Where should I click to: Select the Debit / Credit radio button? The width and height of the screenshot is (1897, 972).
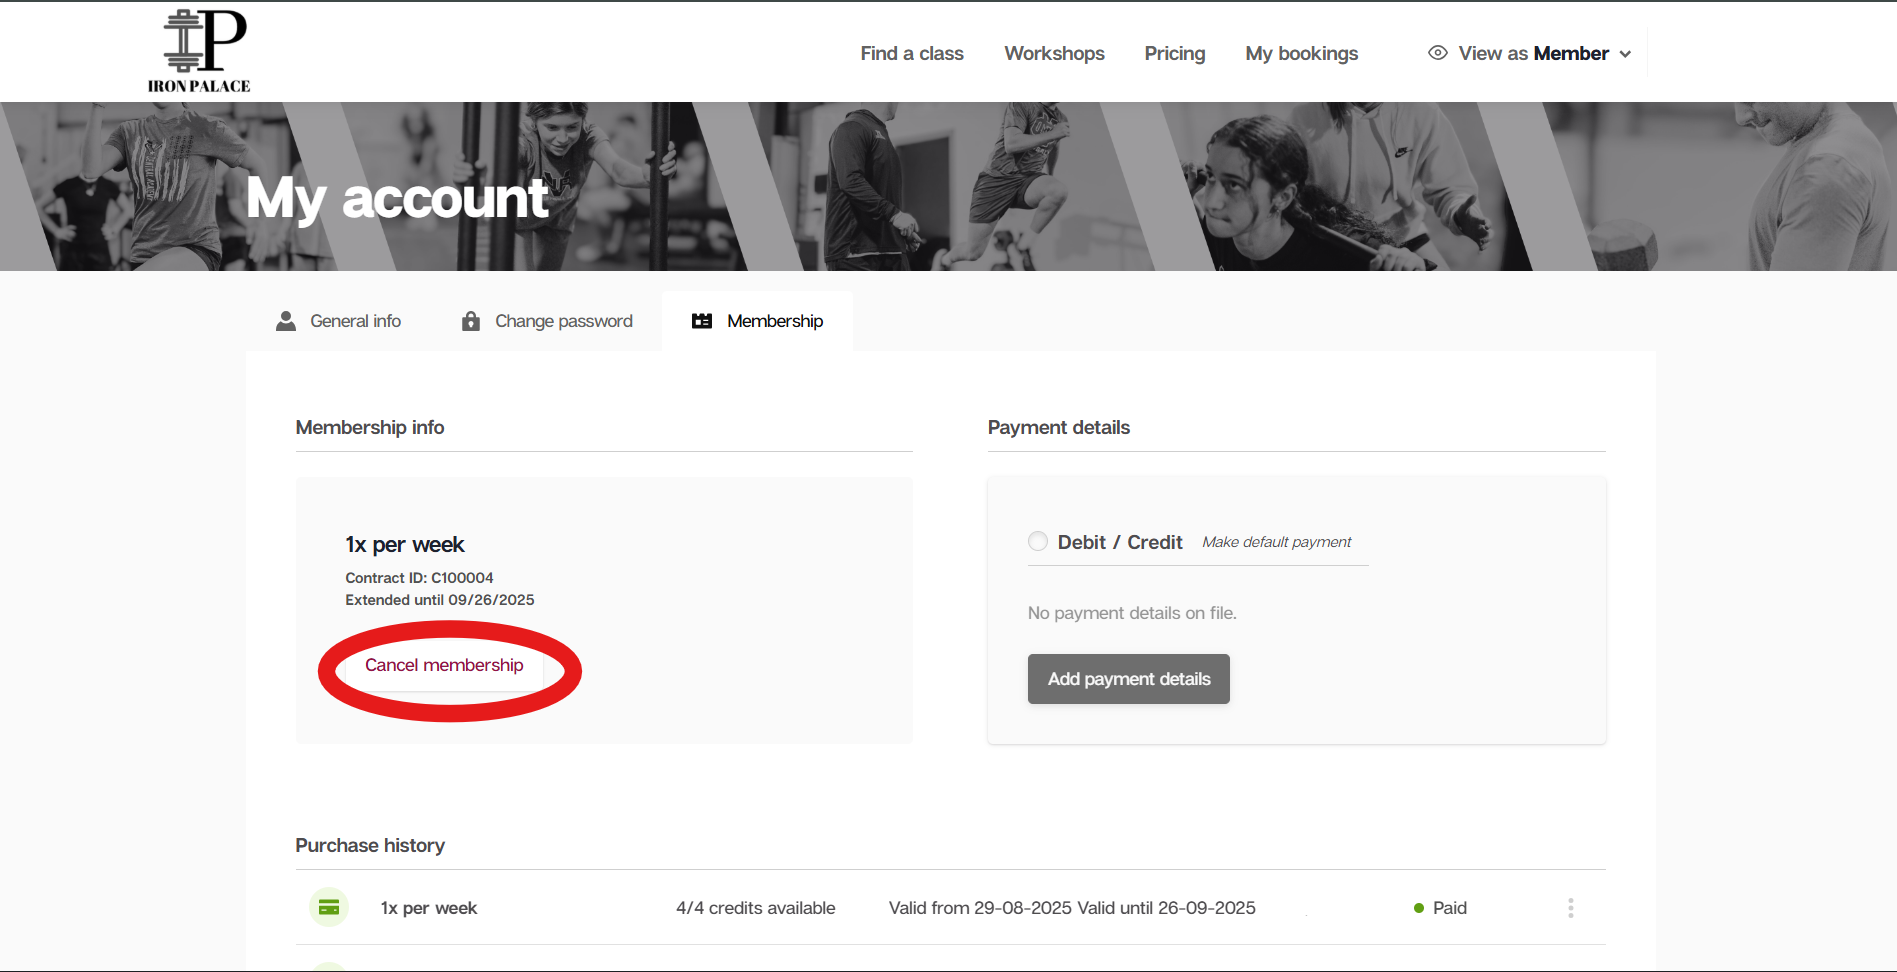[1038, 542]
